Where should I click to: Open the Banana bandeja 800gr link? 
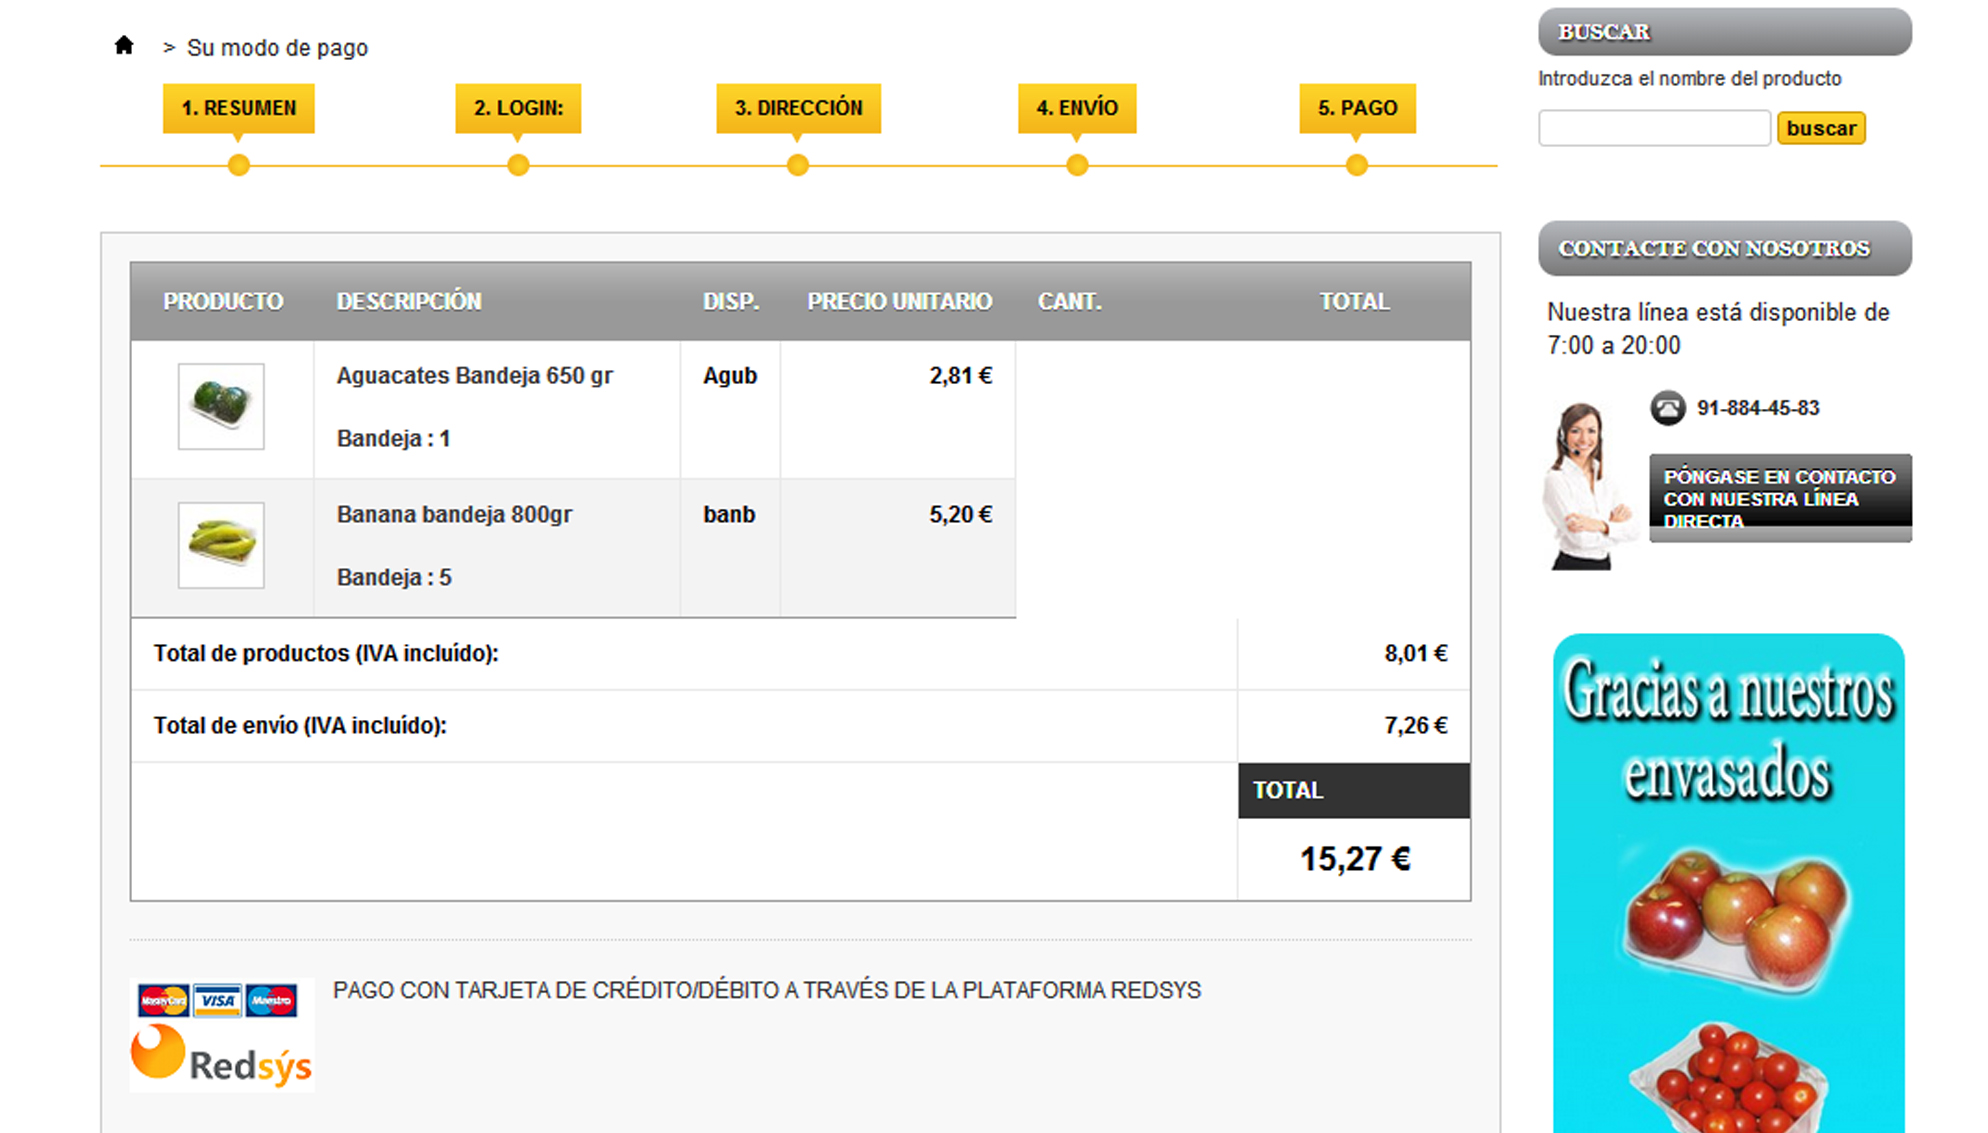(454, 515)
